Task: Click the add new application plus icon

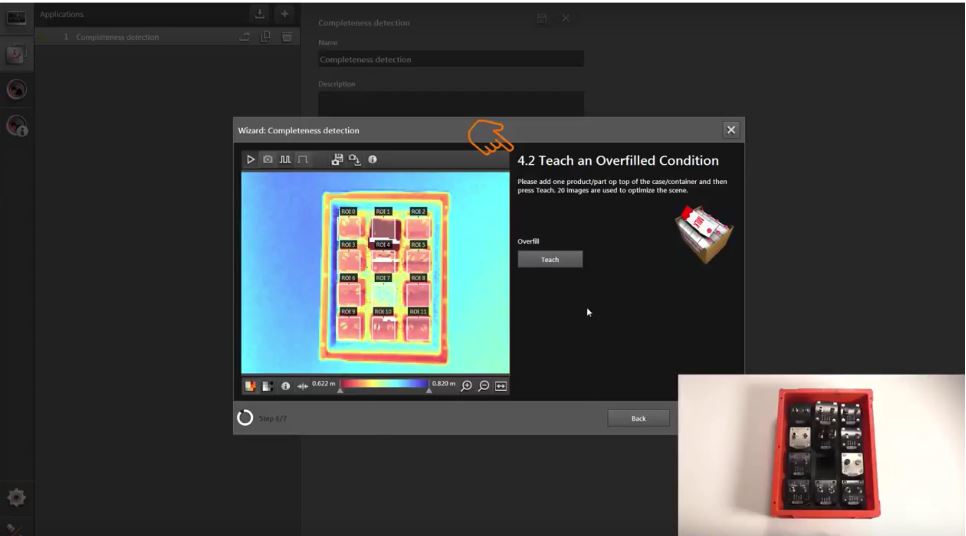Action: pyautogui.click(x=285, y=14)
